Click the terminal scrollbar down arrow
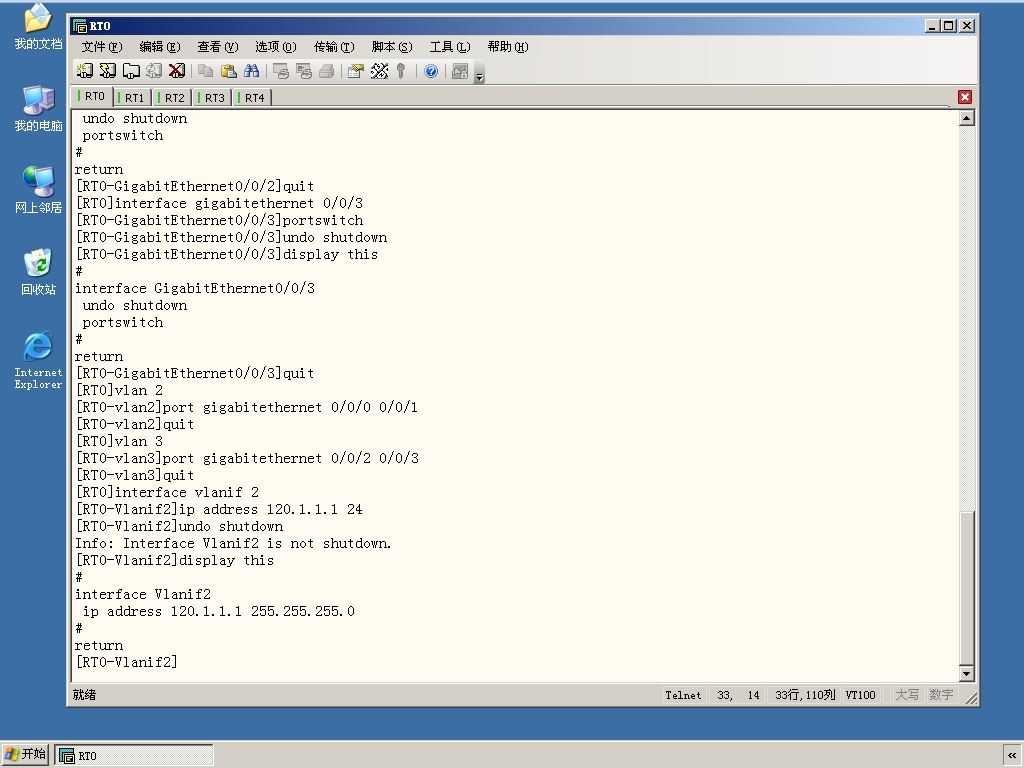1024x768 pixels. pos(967,673)
